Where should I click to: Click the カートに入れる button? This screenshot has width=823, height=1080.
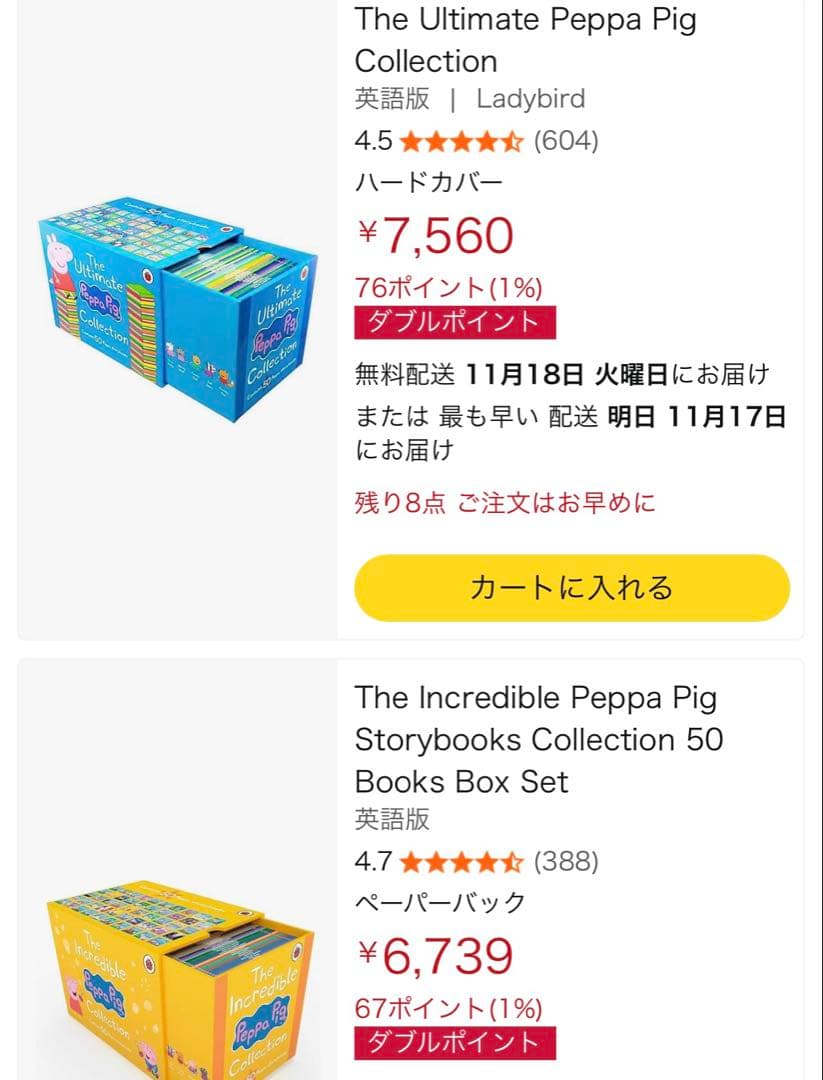coord(572,588)
